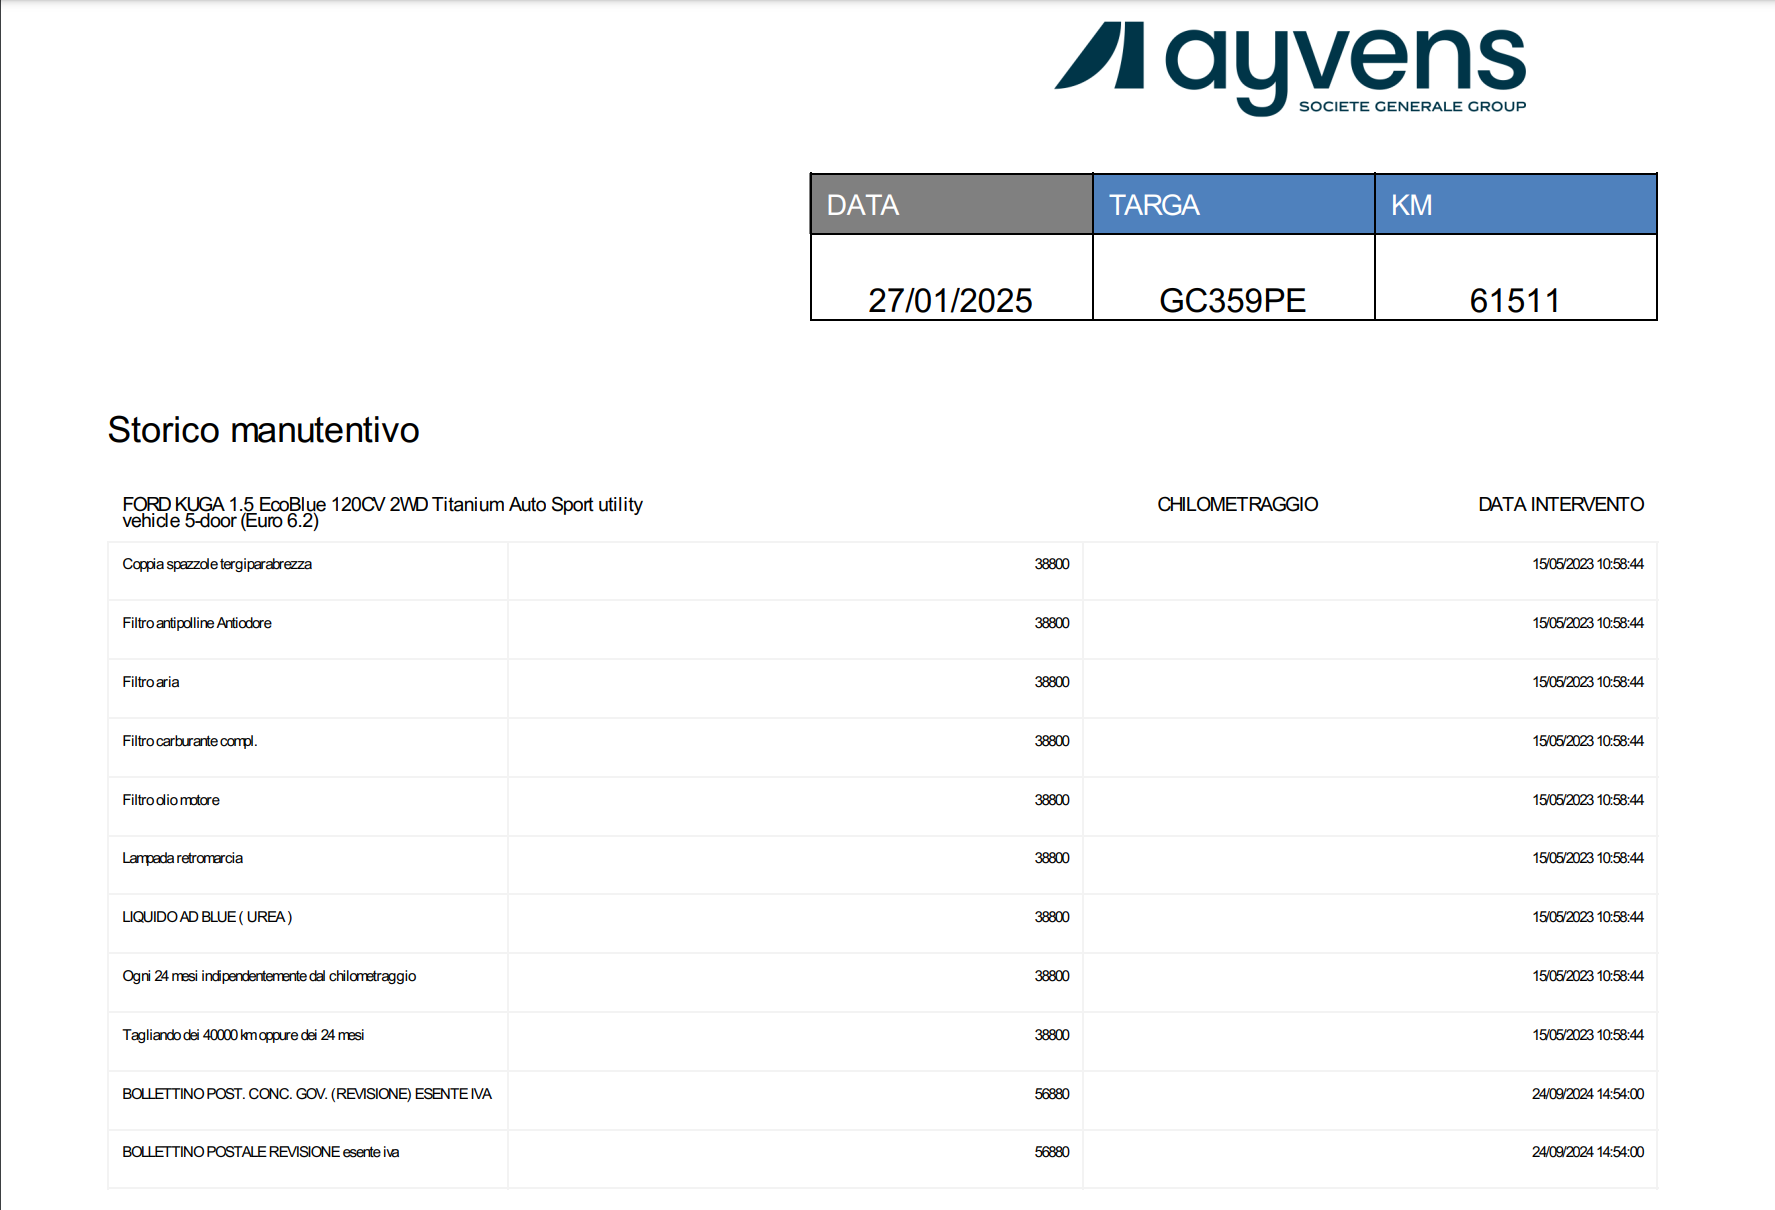Select the Filtro aria row label
Image resolution: width=1775 pixels, height=1210 pixels.
(151, 682)
